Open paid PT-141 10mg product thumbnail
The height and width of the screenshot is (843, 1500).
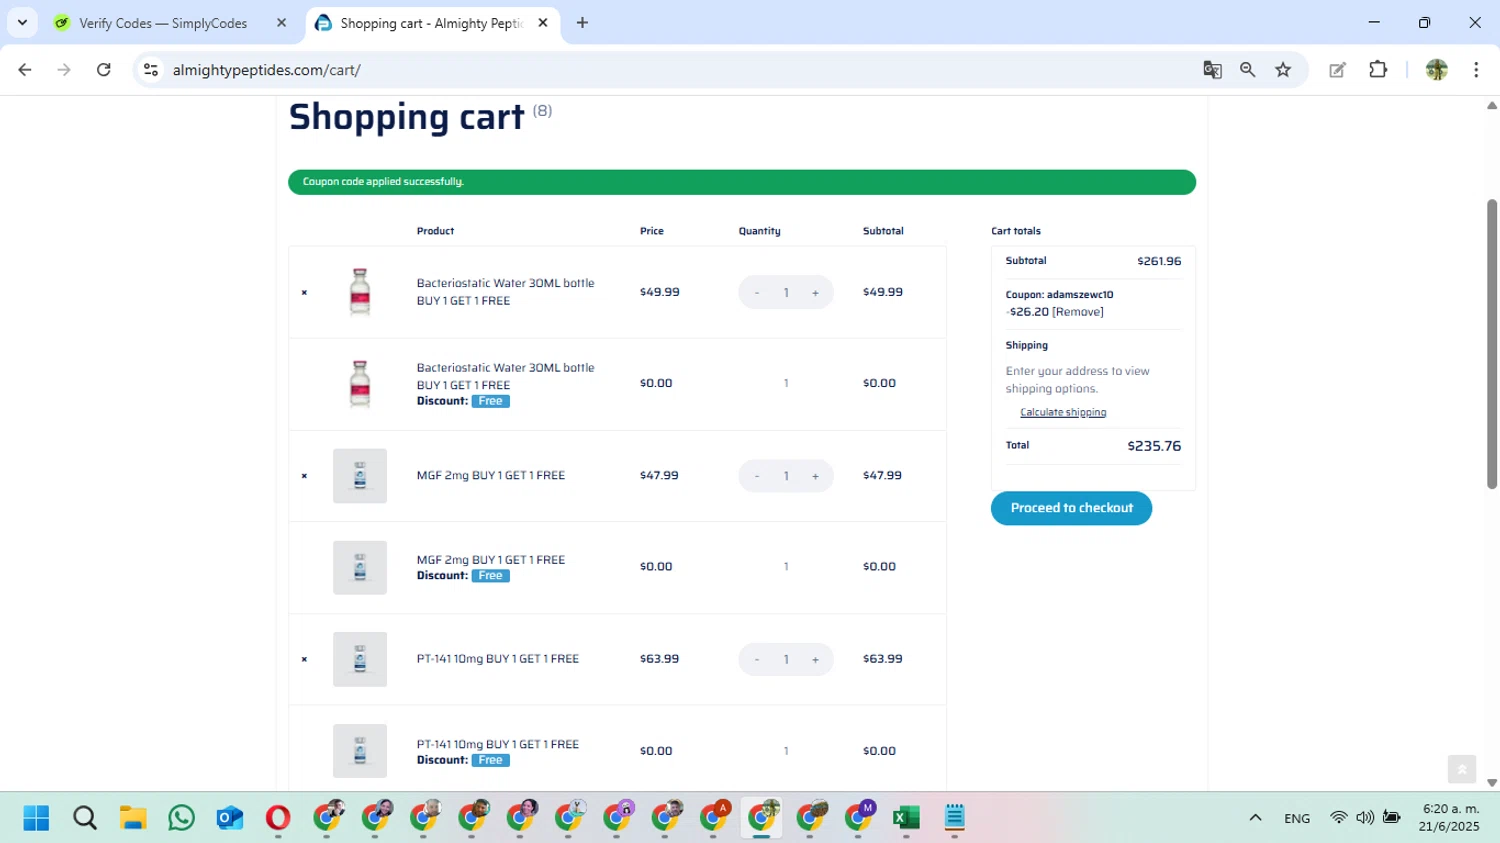tap(360, 659)
